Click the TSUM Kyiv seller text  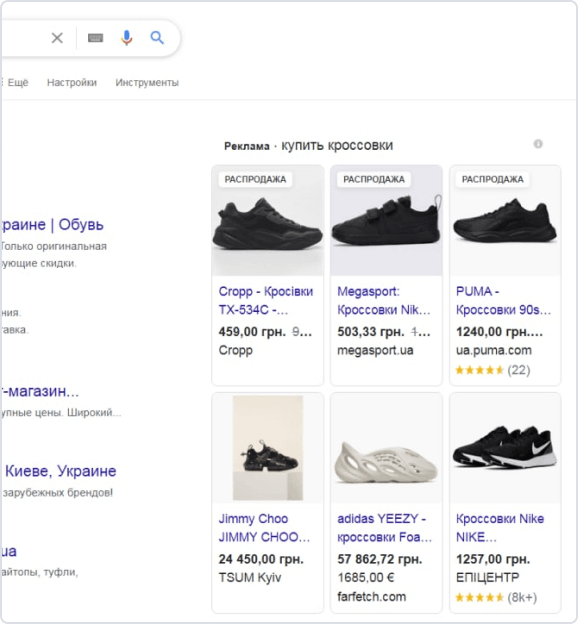coord(250,577)
